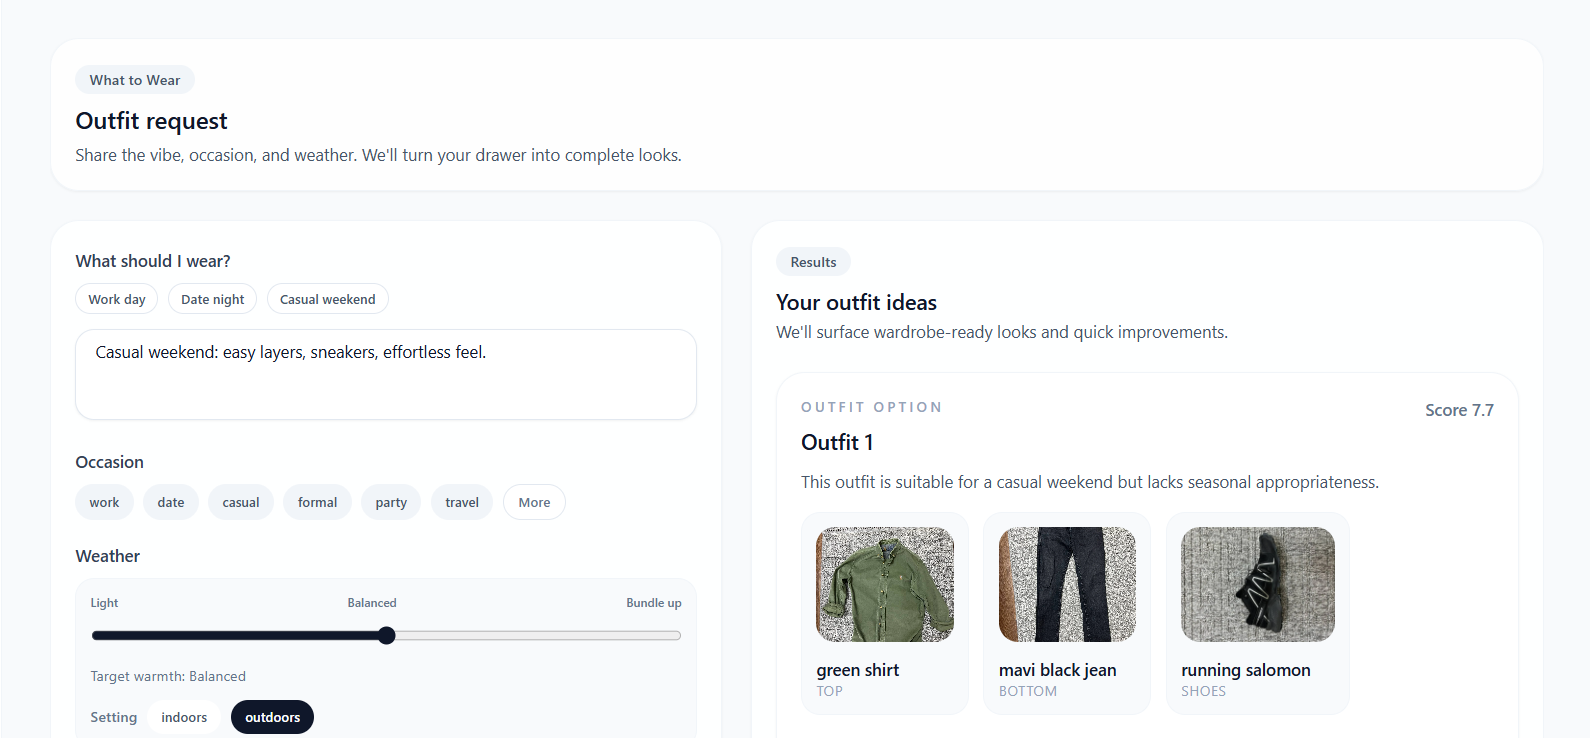Toggle the casual occasion option
Screen dimensions: 1590x738
tap(240, 502)
